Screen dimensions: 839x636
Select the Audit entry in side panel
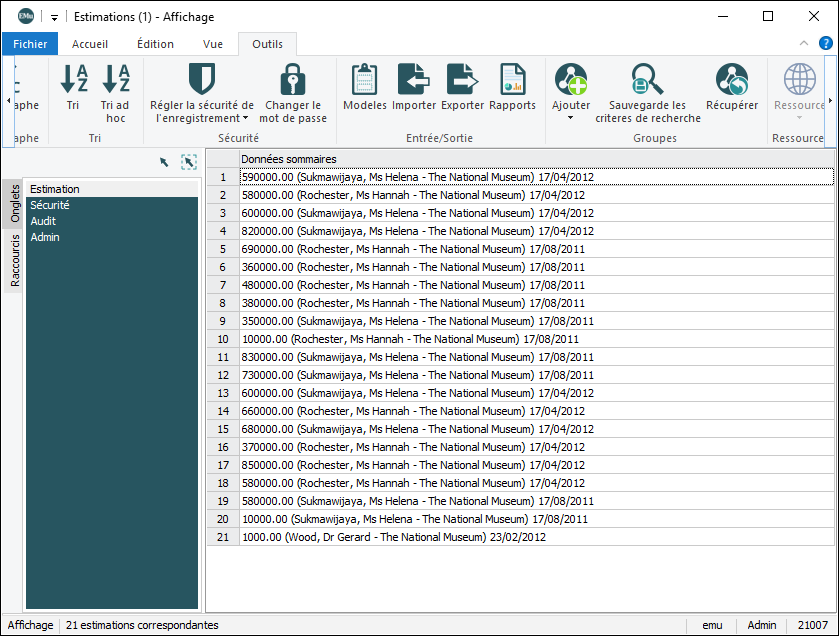(43, 221)
